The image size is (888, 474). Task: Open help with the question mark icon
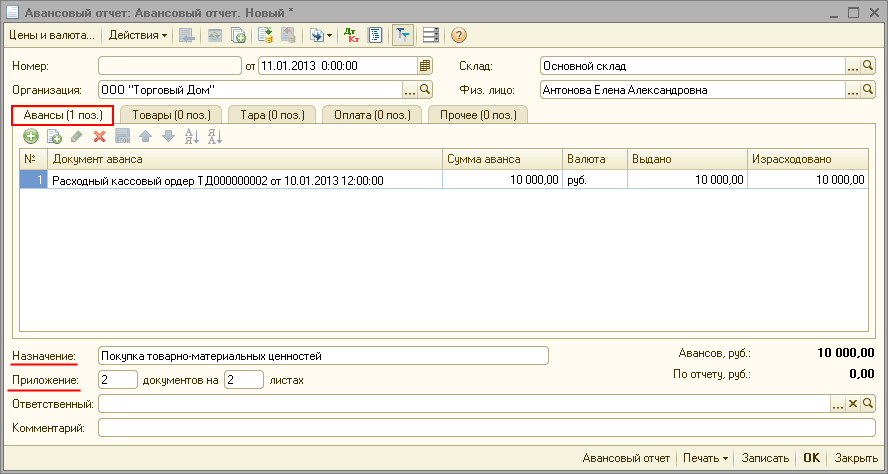[459, 35]
